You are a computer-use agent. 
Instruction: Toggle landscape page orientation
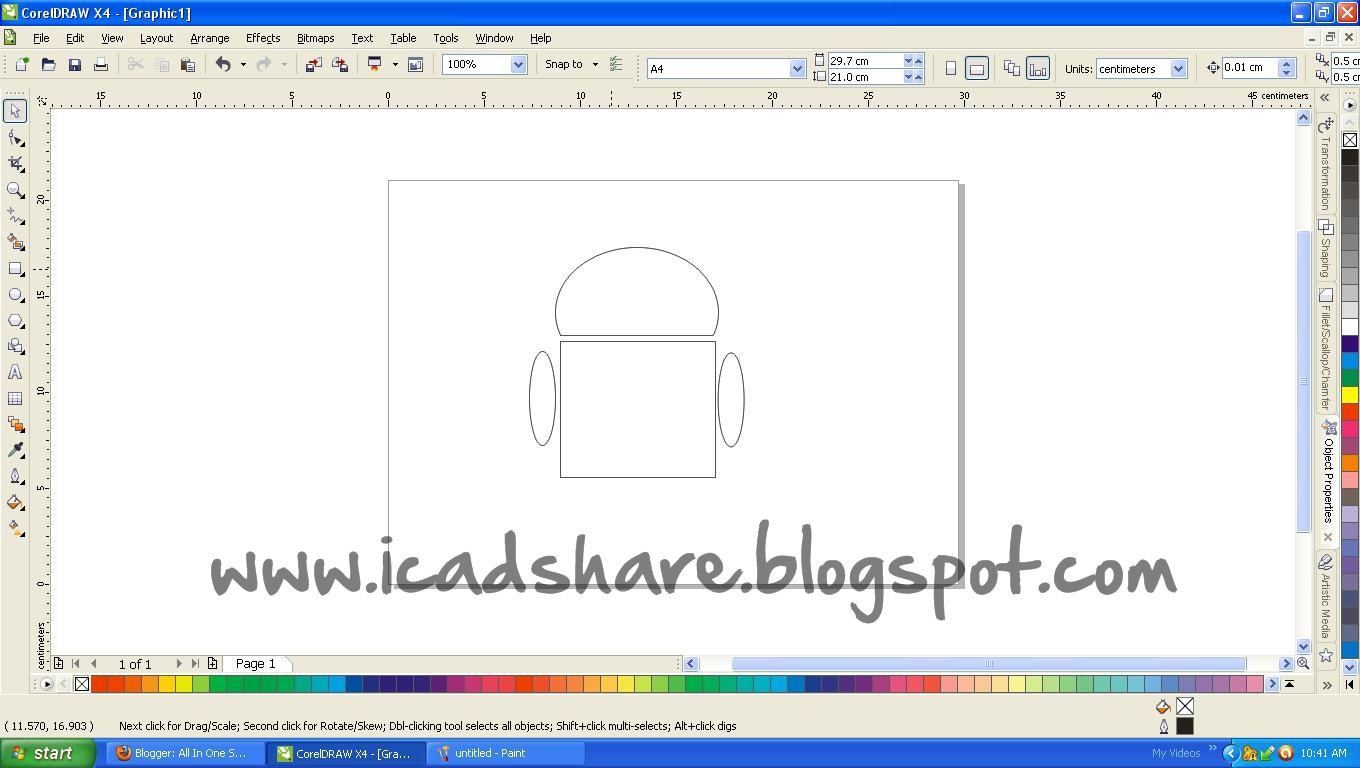[976, 68]
